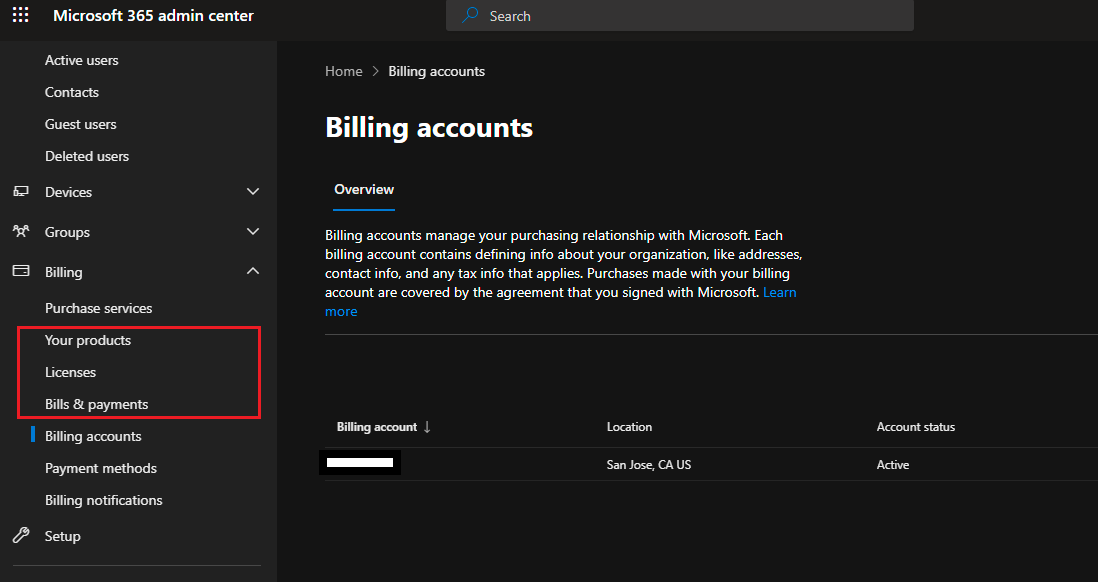Open Guest users page
This screenshot has width=1098, height=582.
click(81, 124)
